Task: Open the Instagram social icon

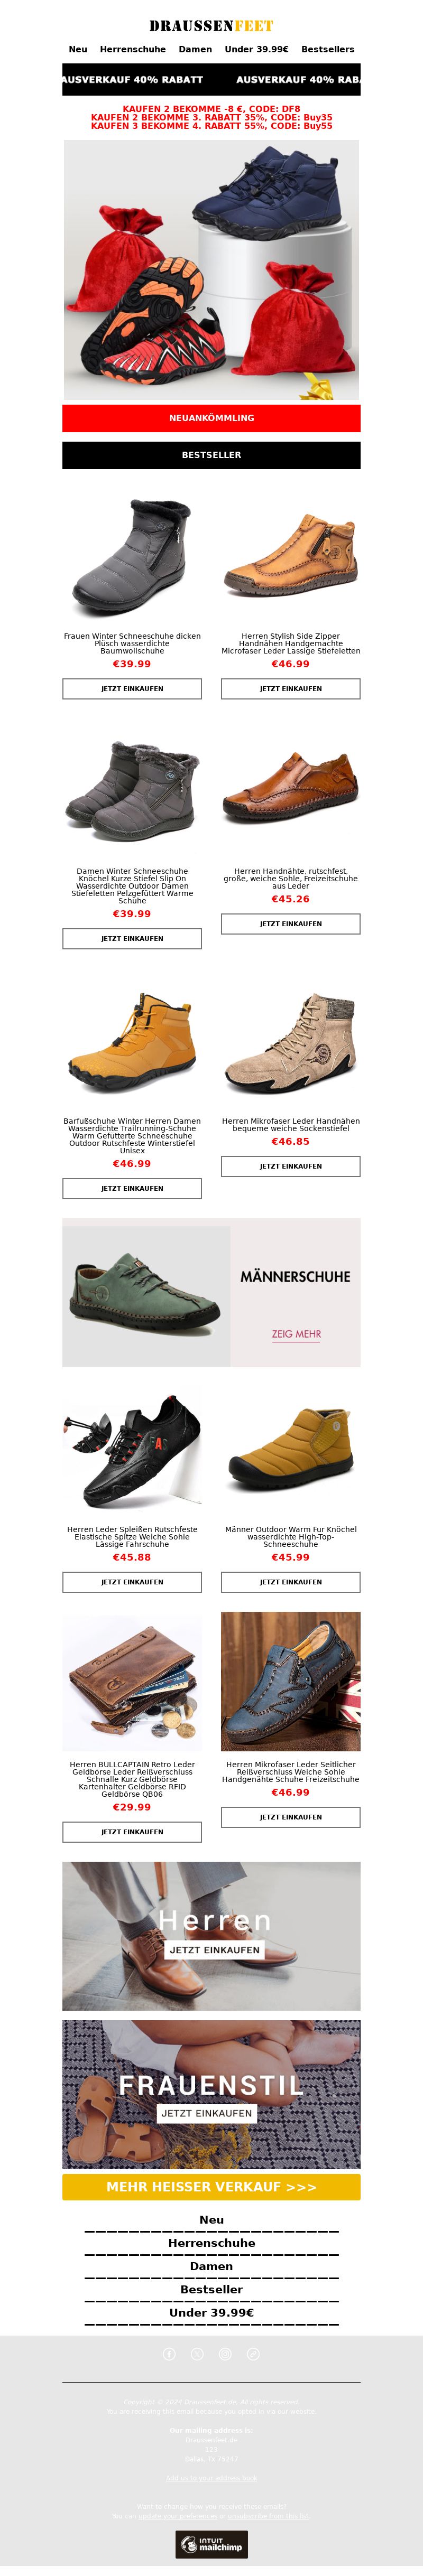Action: click(x=225, y=2353)
